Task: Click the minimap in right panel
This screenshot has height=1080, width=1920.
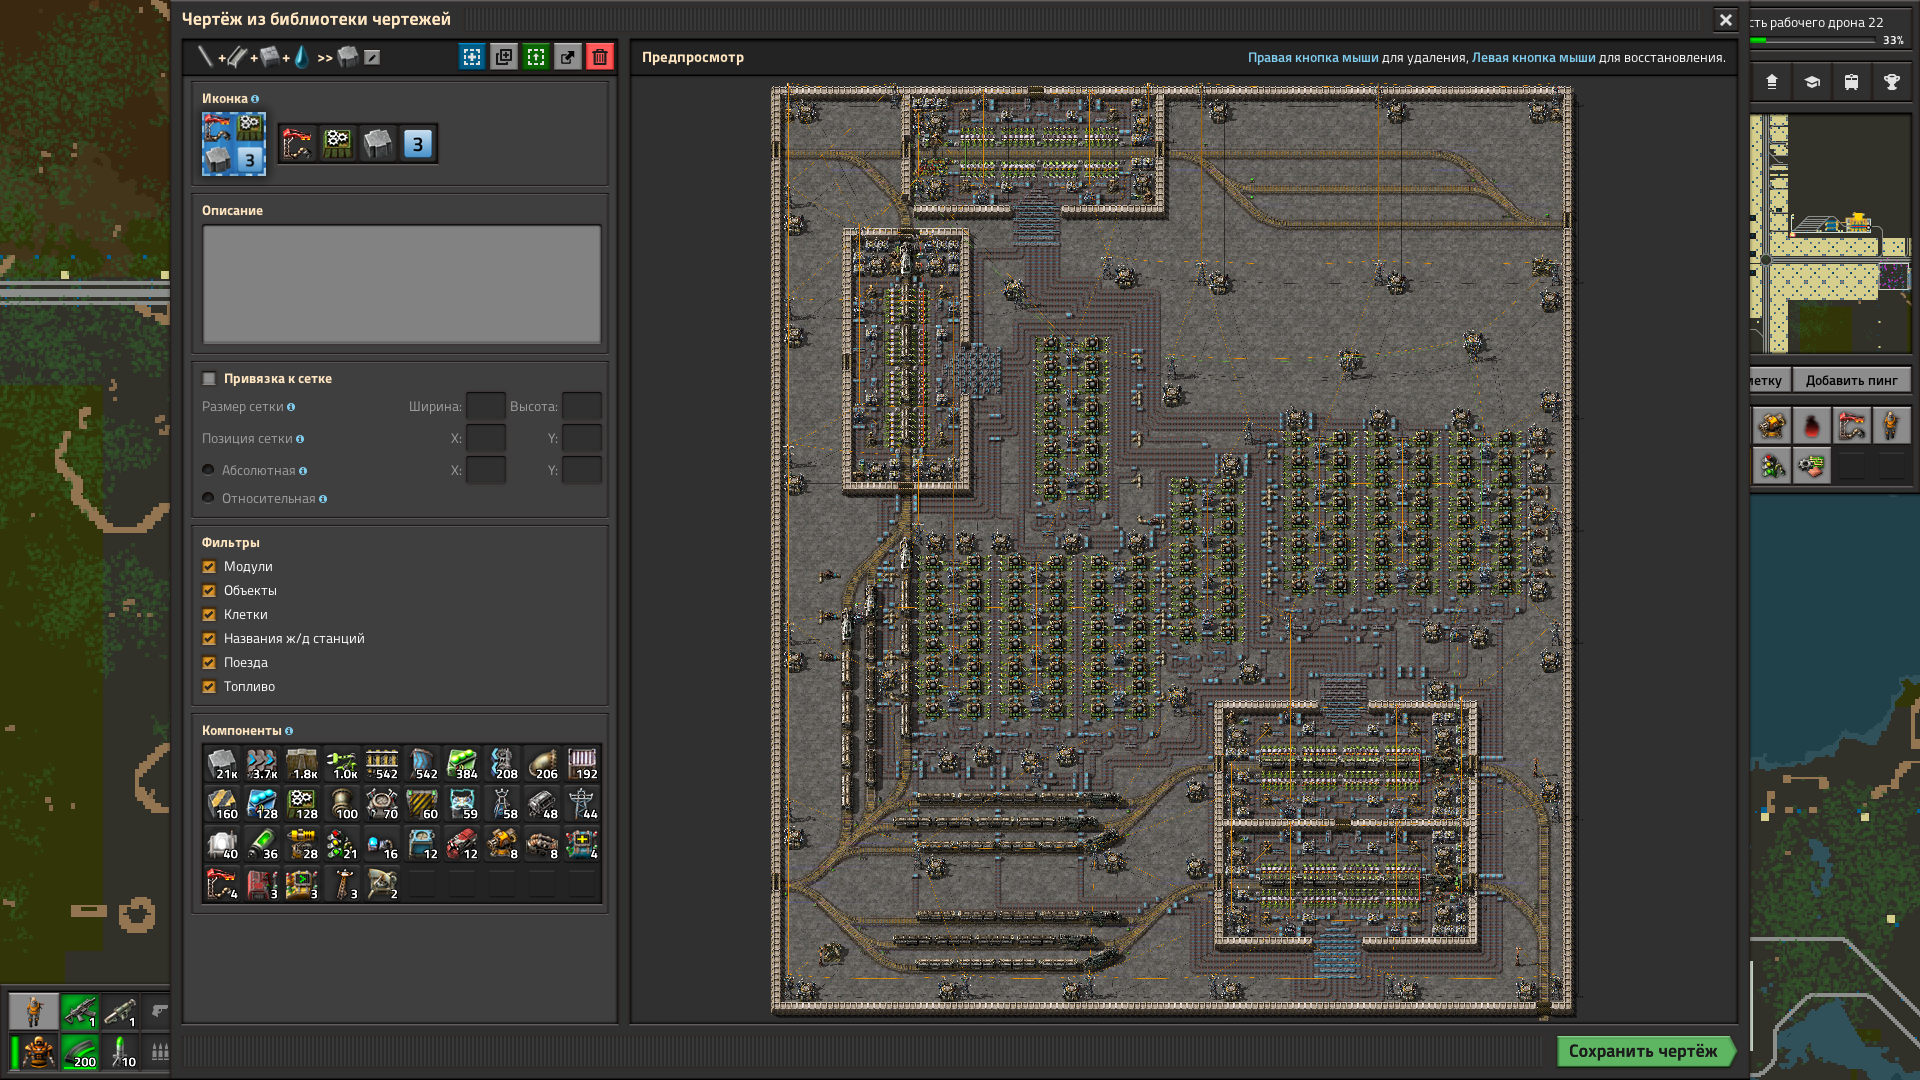Action: 1831,233
